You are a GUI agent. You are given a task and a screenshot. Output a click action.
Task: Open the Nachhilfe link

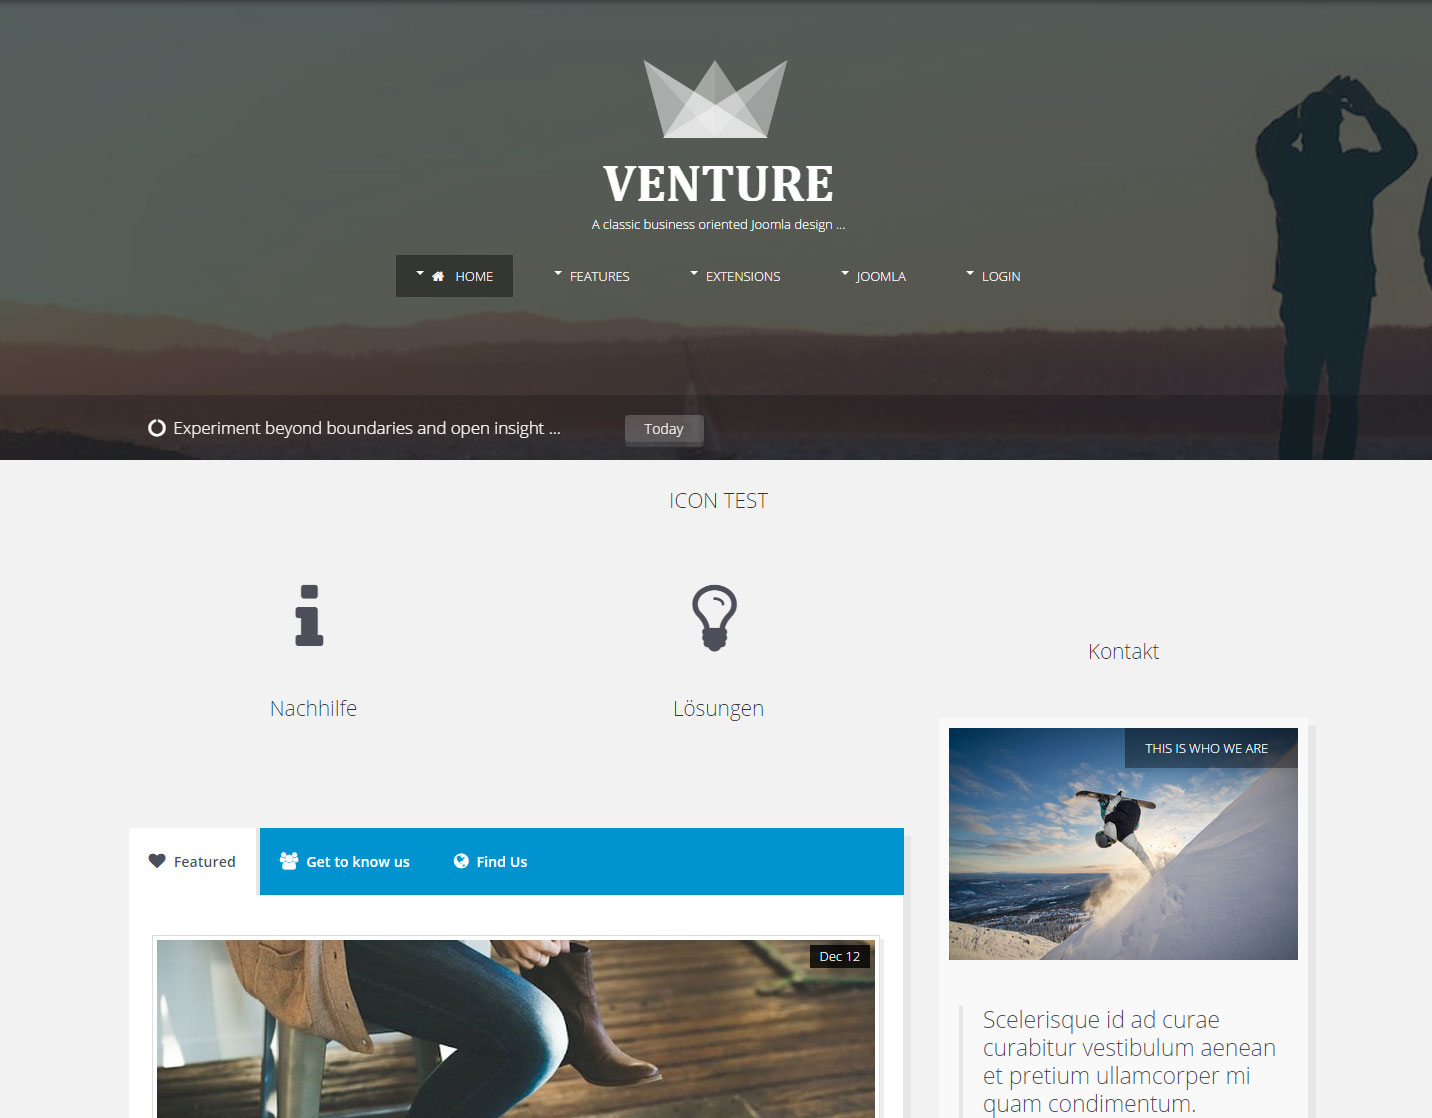click(313, 709)
